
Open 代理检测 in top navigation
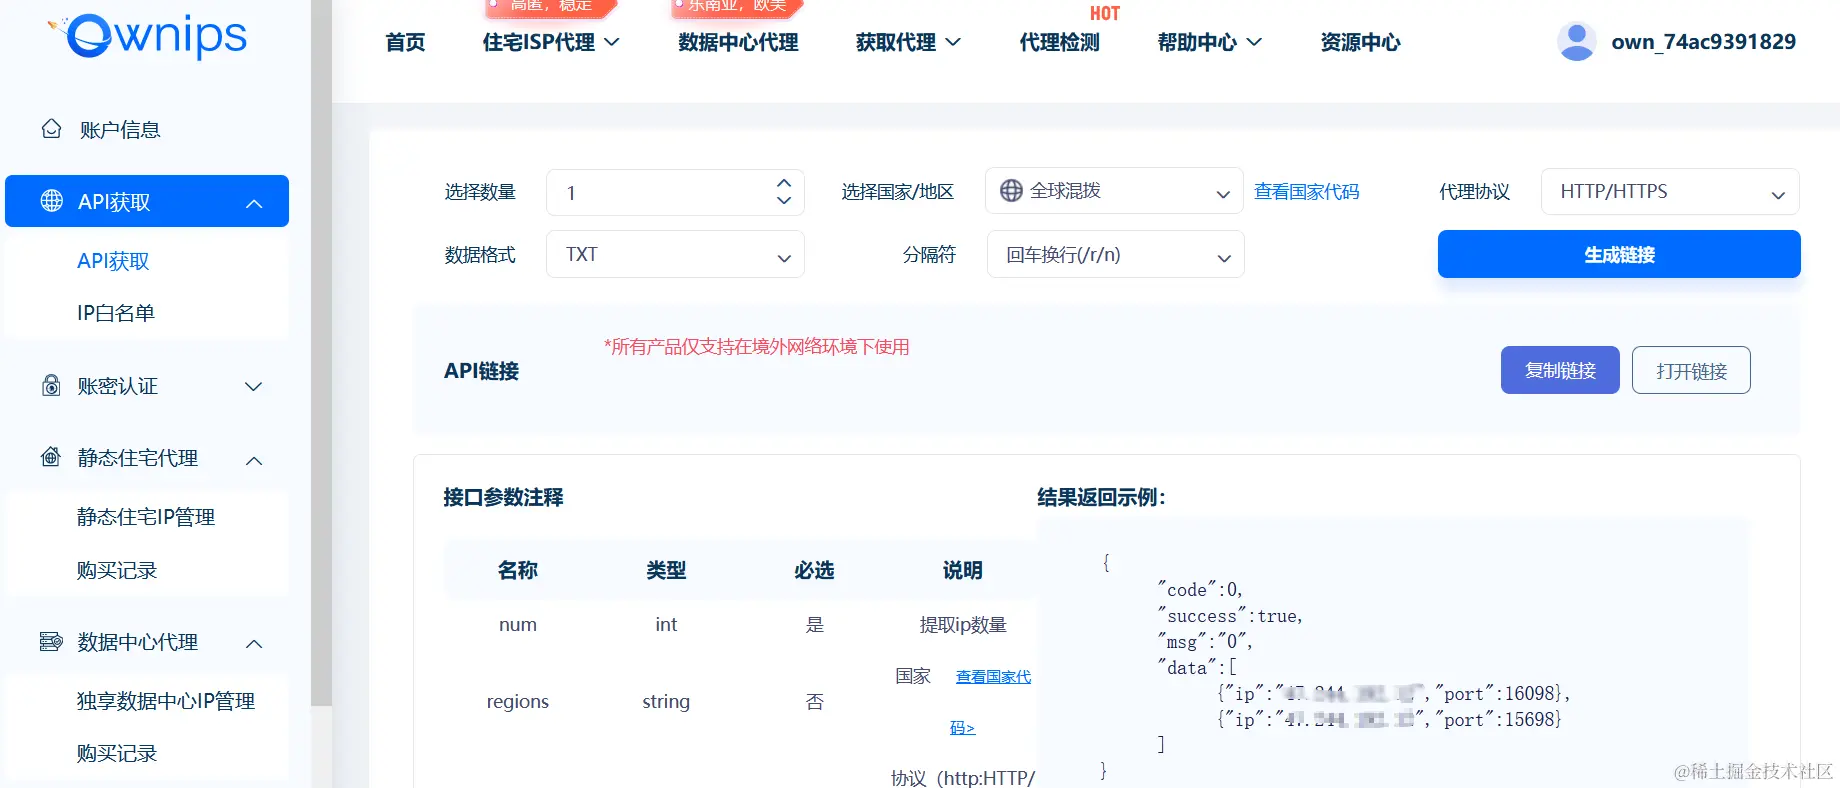coord(1059,42)
